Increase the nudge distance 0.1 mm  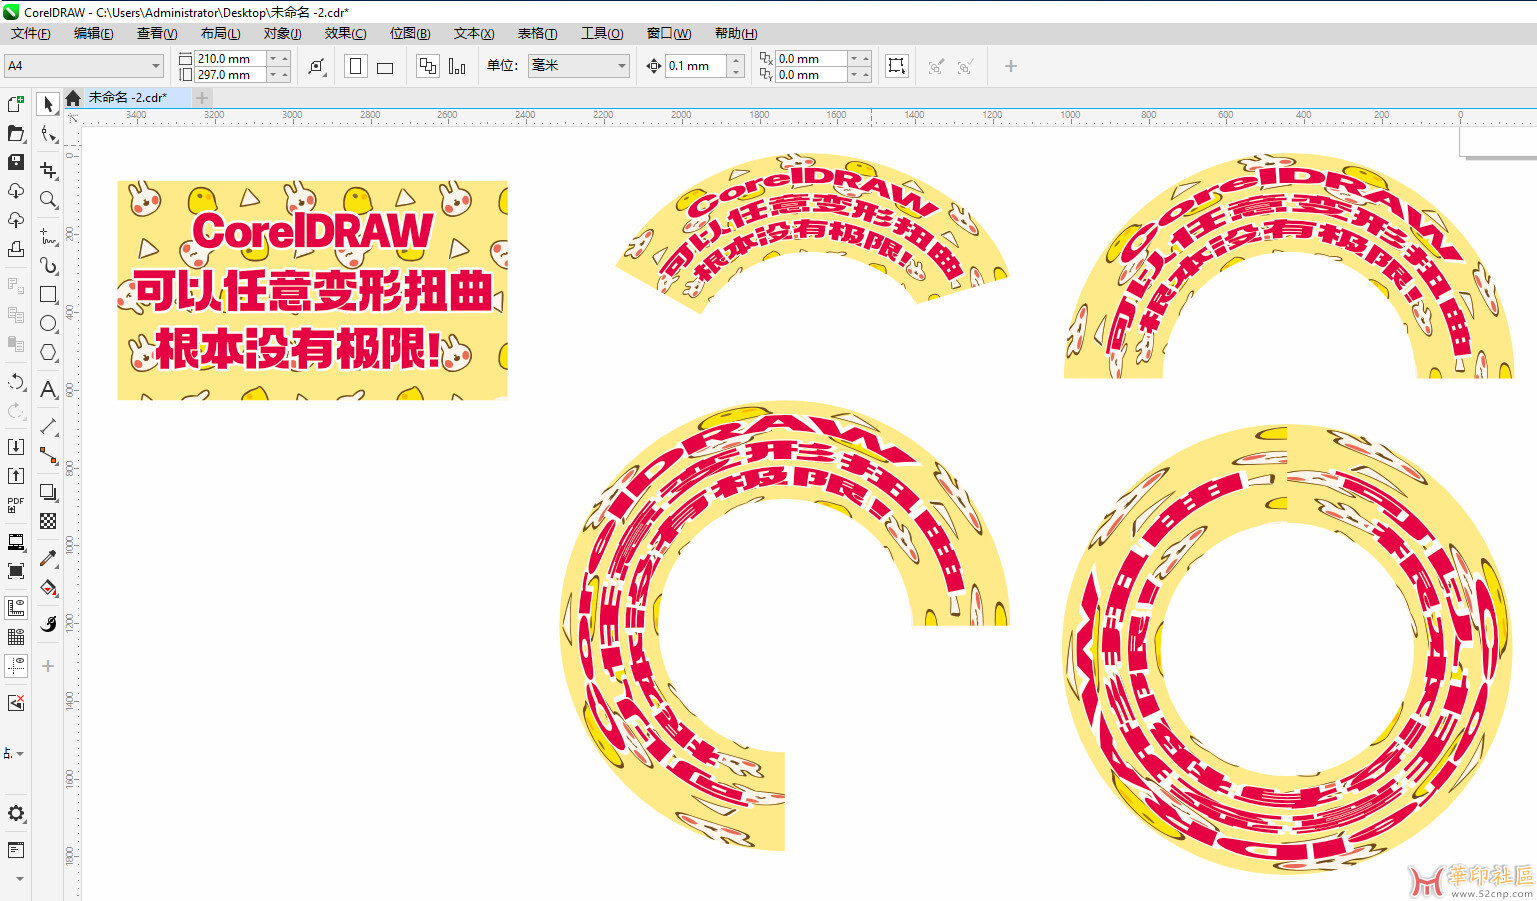click(737, 61)
